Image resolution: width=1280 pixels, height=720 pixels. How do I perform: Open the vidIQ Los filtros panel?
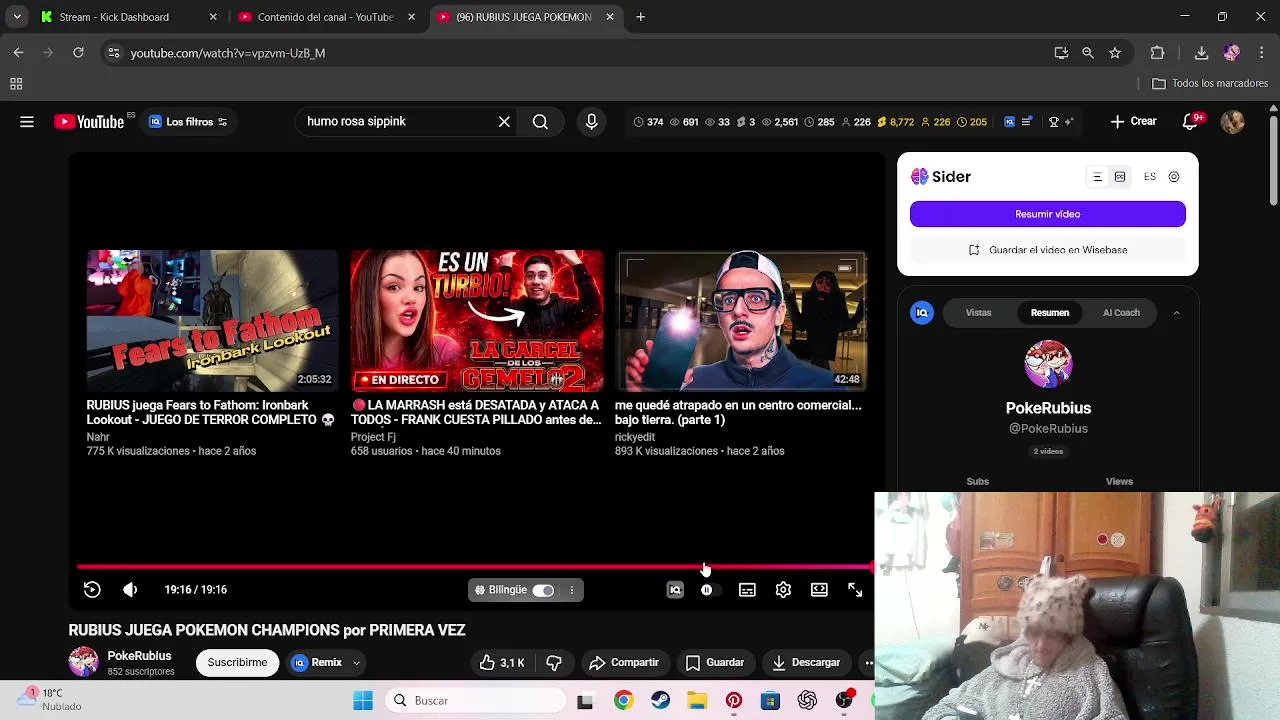coord(189,122)
